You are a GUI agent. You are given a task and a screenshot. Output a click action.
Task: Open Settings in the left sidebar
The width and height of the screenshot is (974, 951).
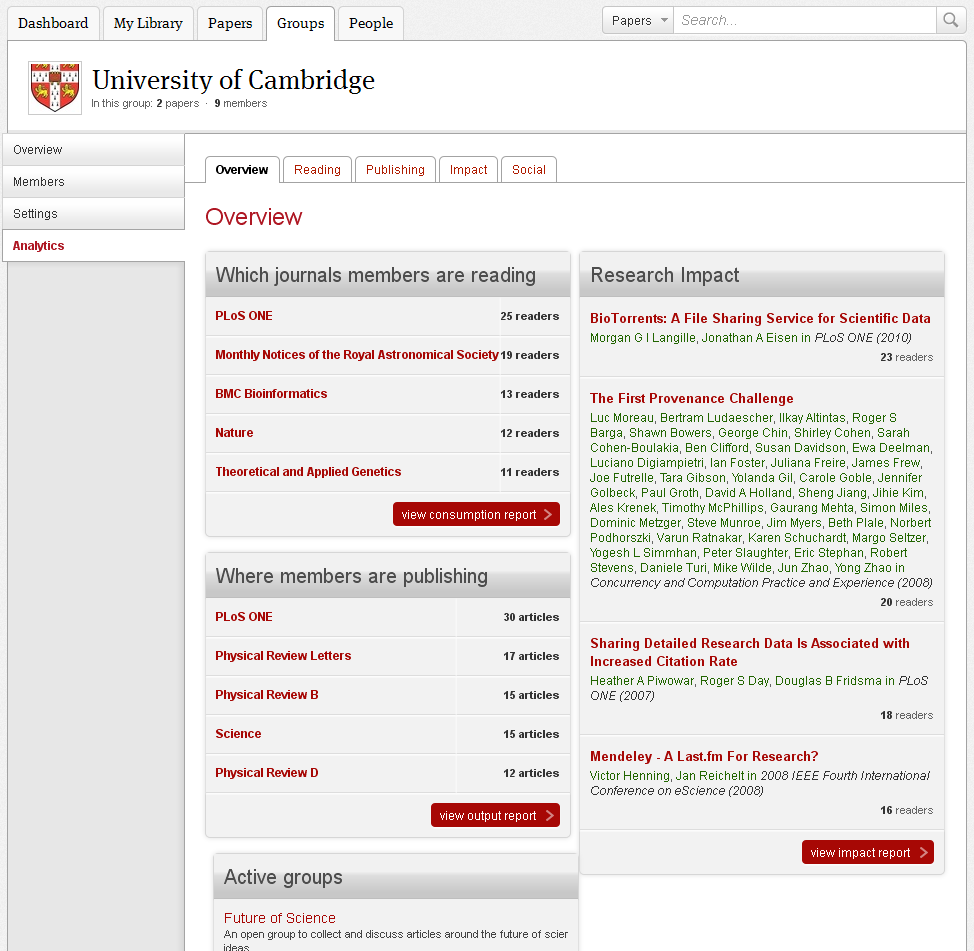pos(94,214)
